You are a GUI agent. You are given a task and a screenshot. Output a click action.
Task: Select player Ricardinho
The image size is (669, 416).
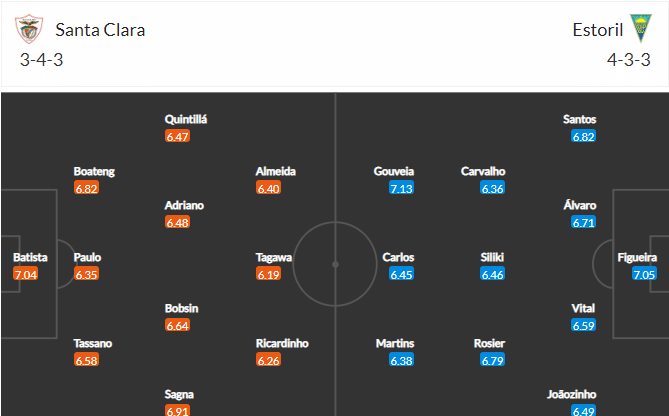coord(282,343)
